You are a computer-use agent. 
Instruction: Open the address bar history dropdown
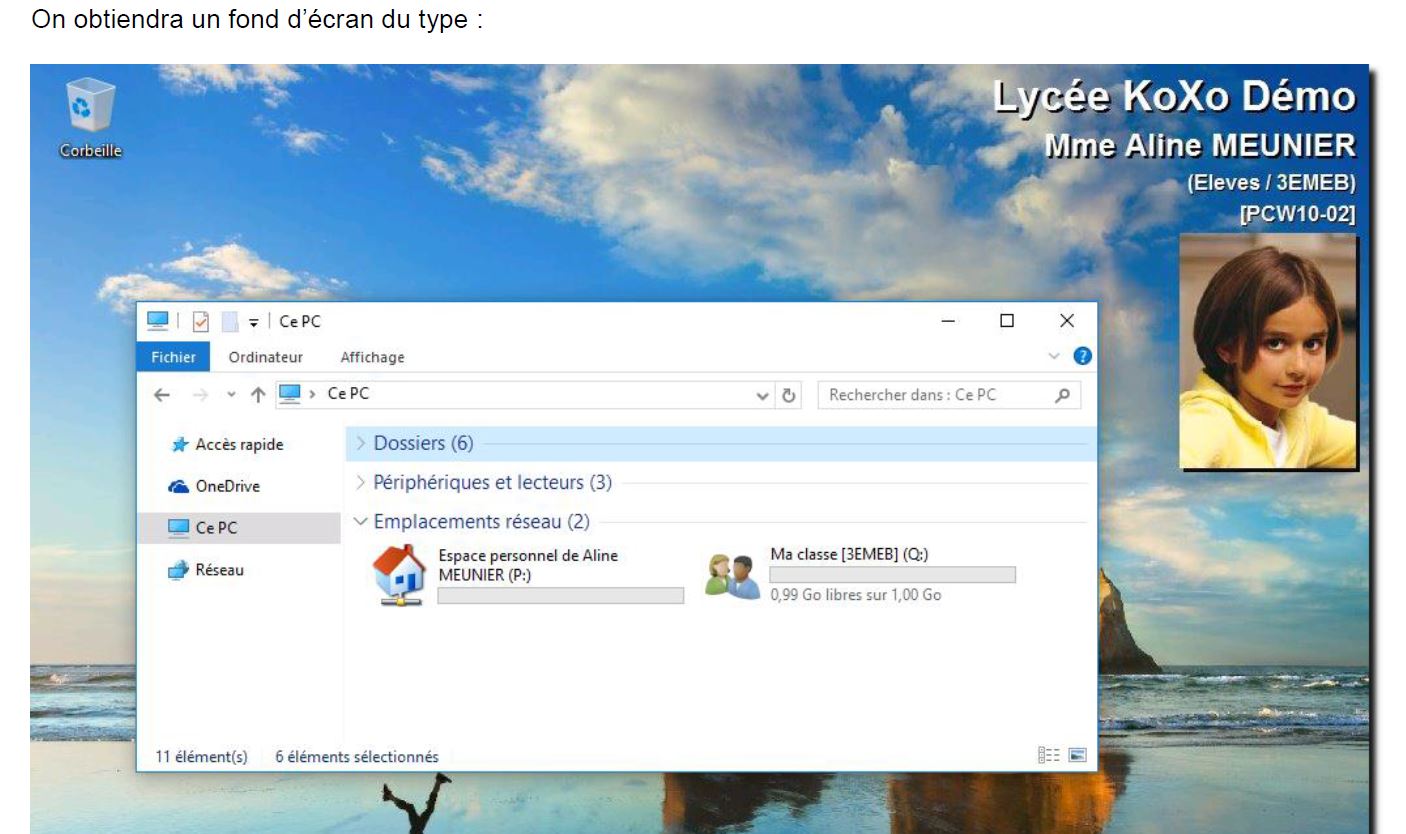pos(763,395)
